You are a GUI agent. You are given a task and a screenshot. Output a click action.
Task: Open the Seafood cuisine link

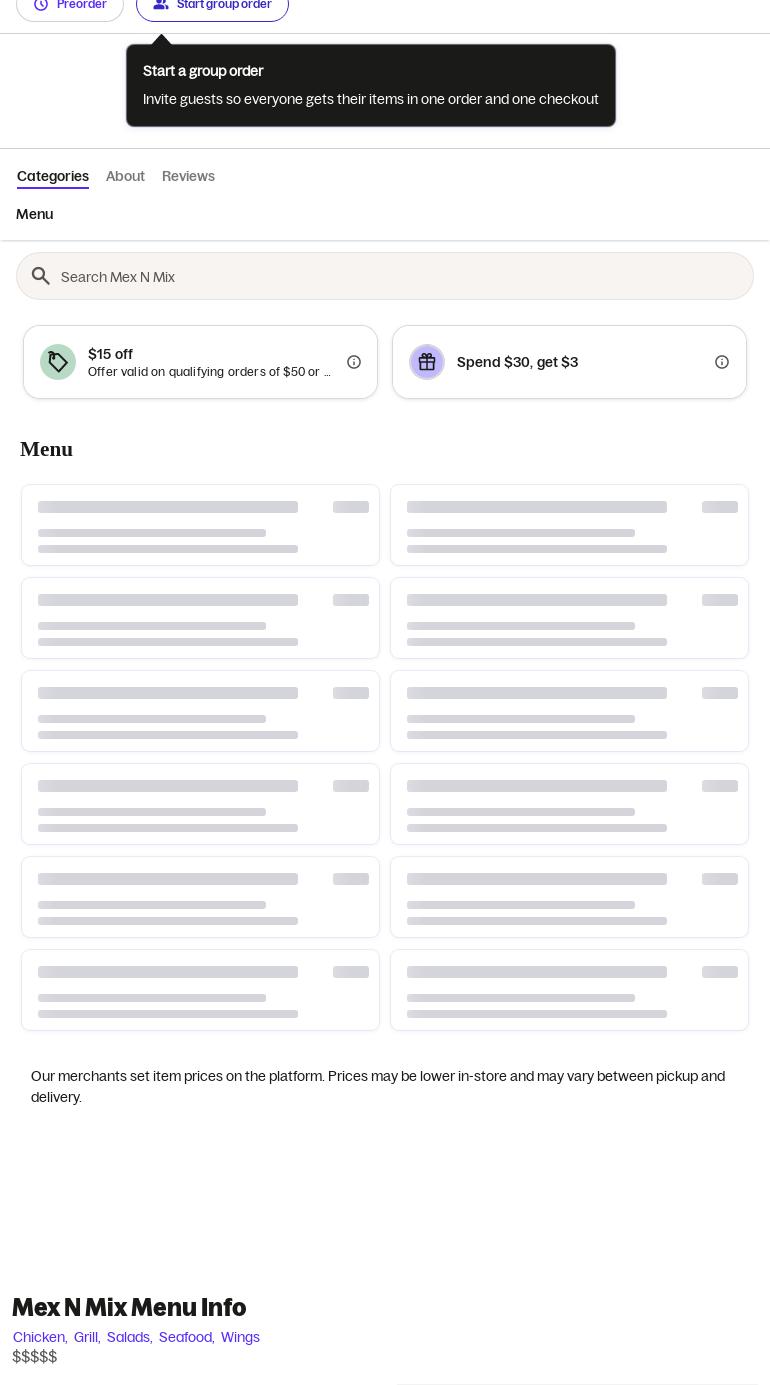tap(187, 1337)
